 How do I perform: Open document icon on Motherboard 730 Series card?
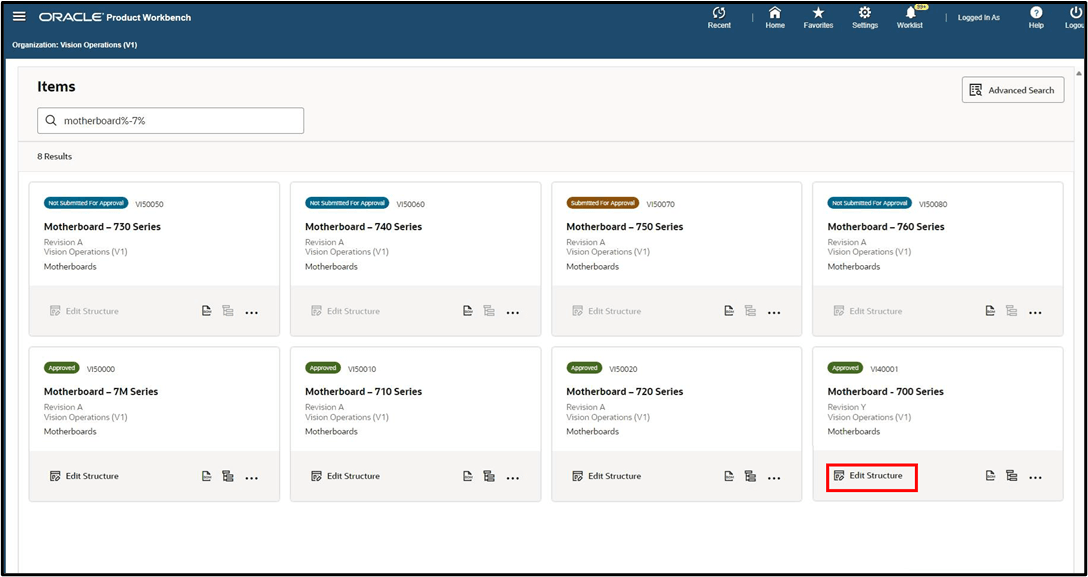pos(206,311)
